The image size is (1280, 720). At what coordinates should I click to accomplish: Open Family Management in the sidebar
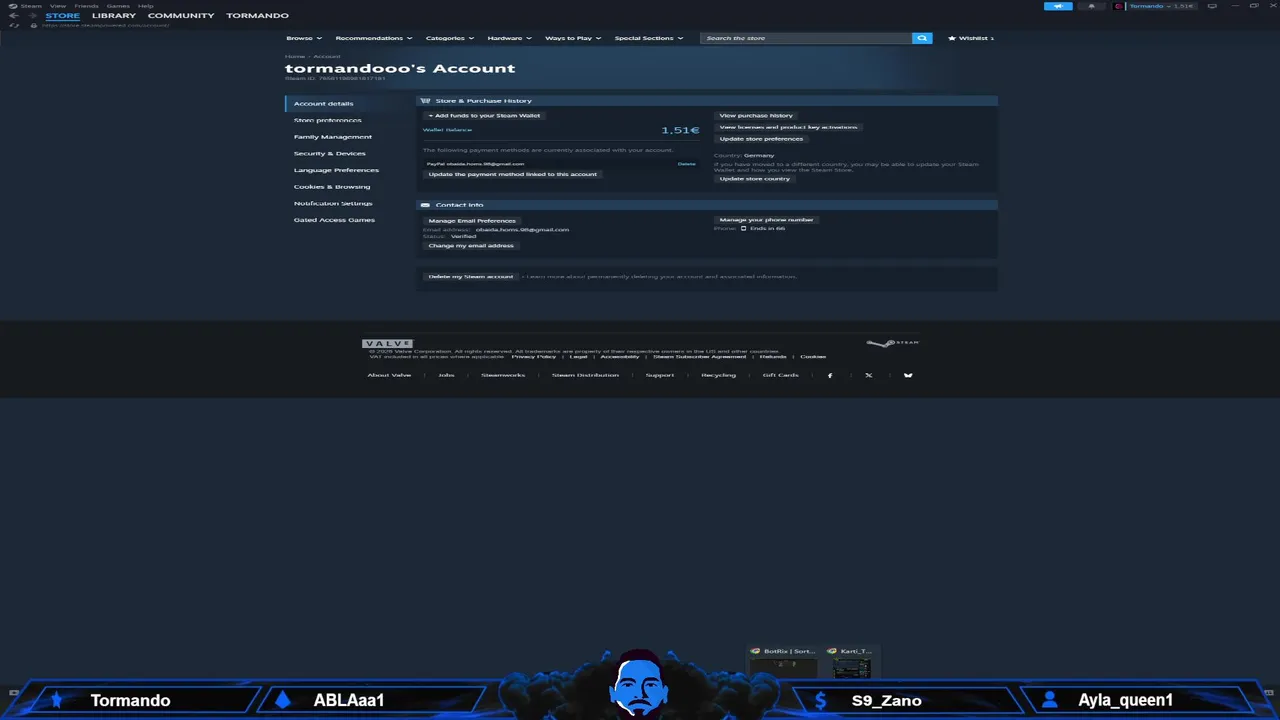click(x=333, y=137)
